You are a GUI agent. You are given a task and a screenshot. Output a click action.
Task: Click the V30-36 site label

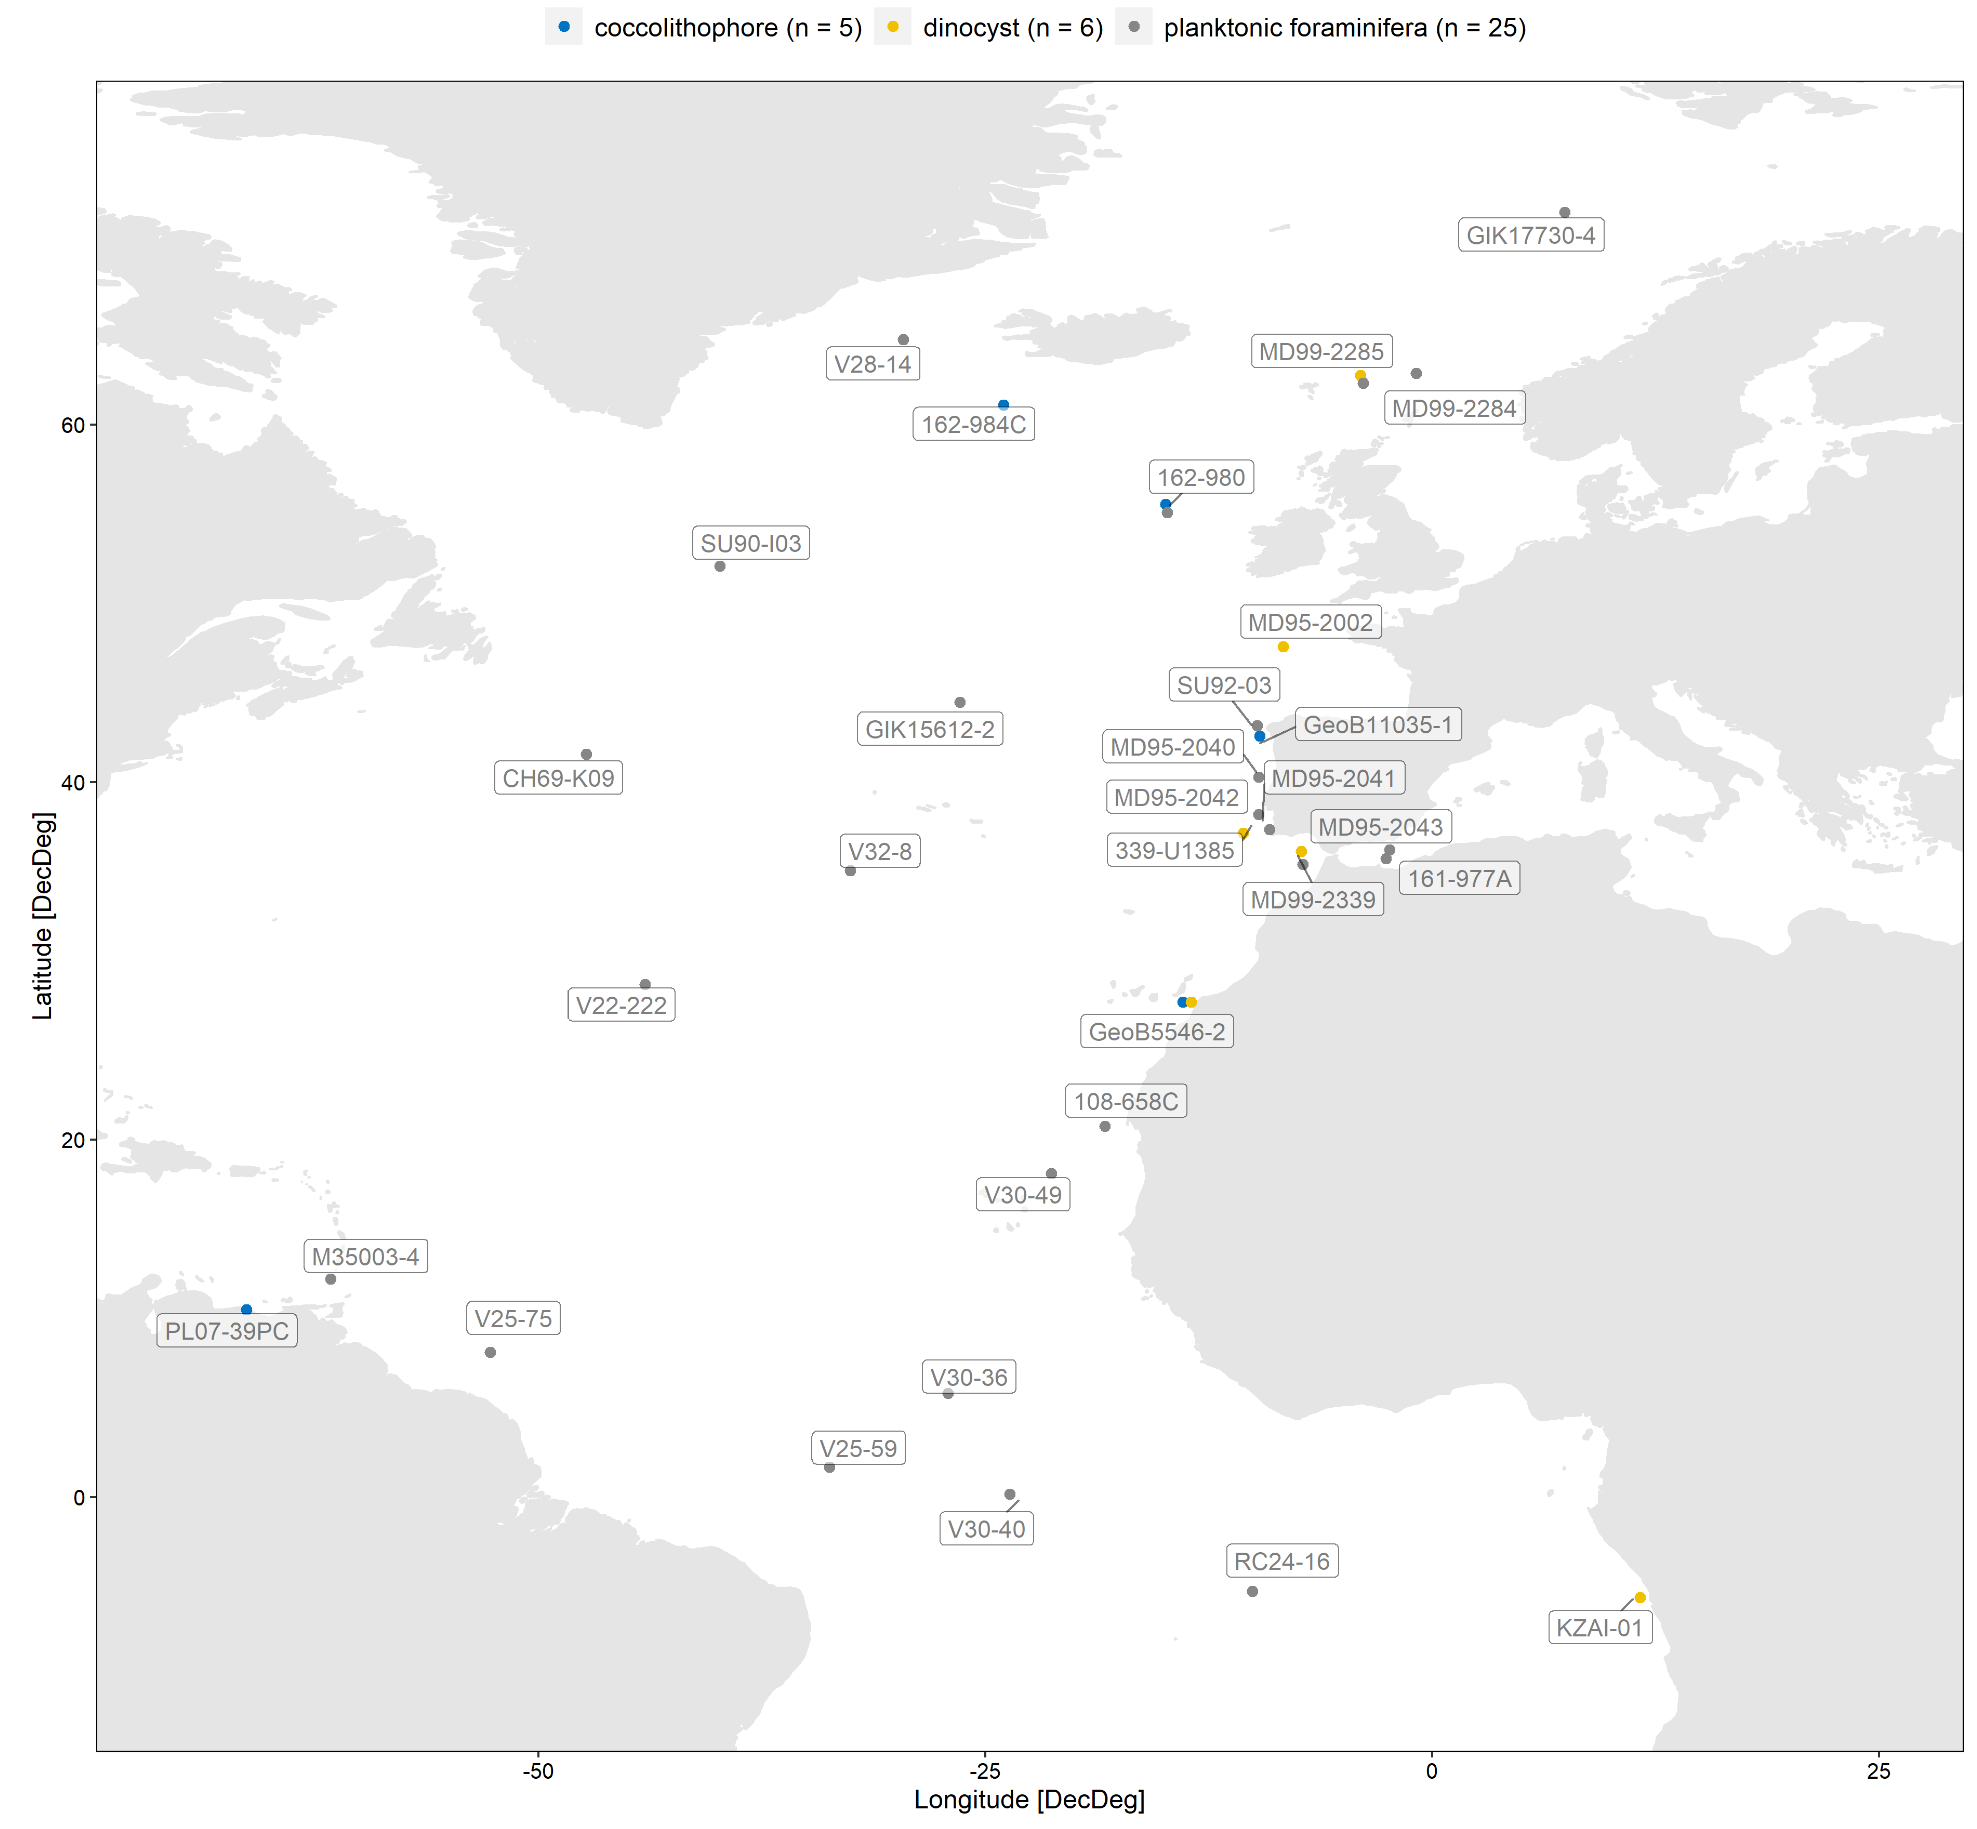(x=969, y=1377)
